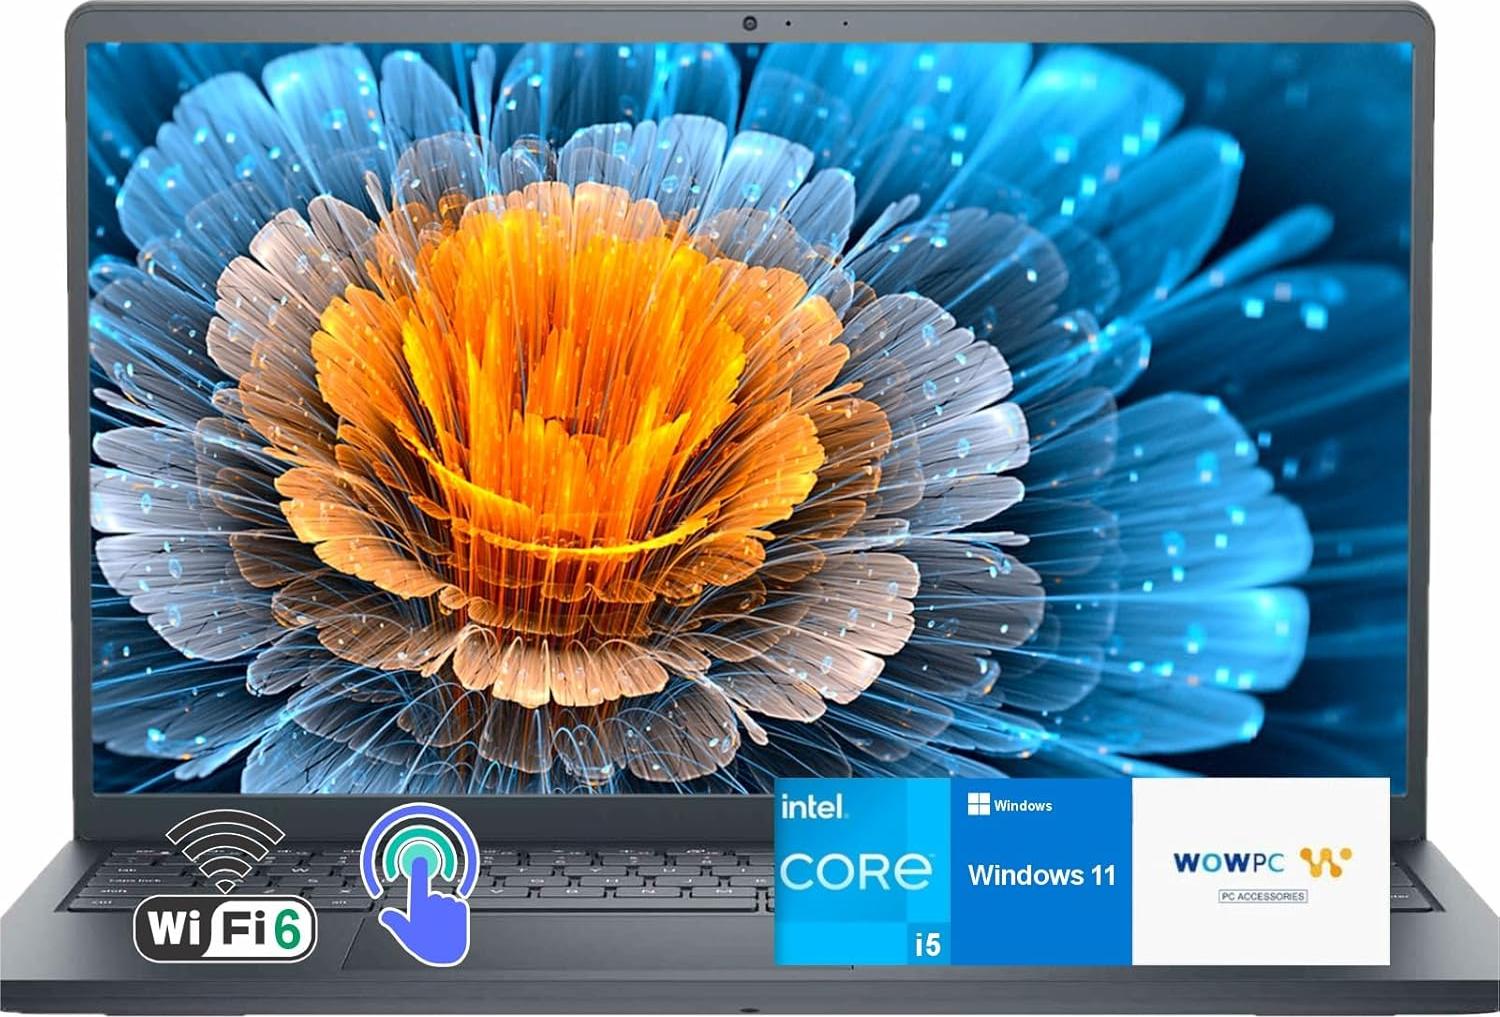This screenshot has height=1017, width=1500.
Task: Click the small Windows four-square logo
Action: tap(978, 805)
